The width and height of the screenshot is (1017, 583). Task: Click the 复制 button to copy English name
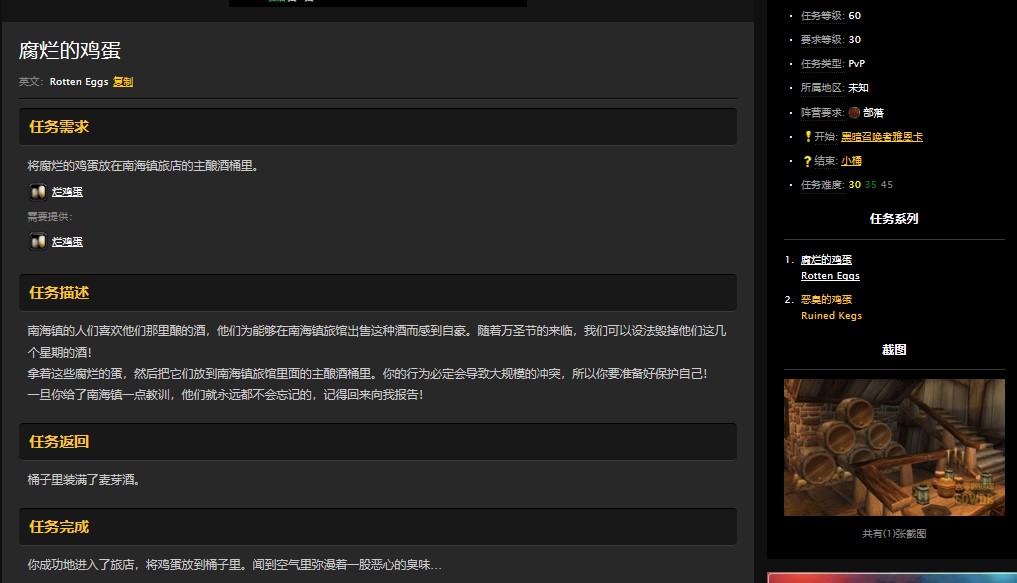tap(122, 82)
